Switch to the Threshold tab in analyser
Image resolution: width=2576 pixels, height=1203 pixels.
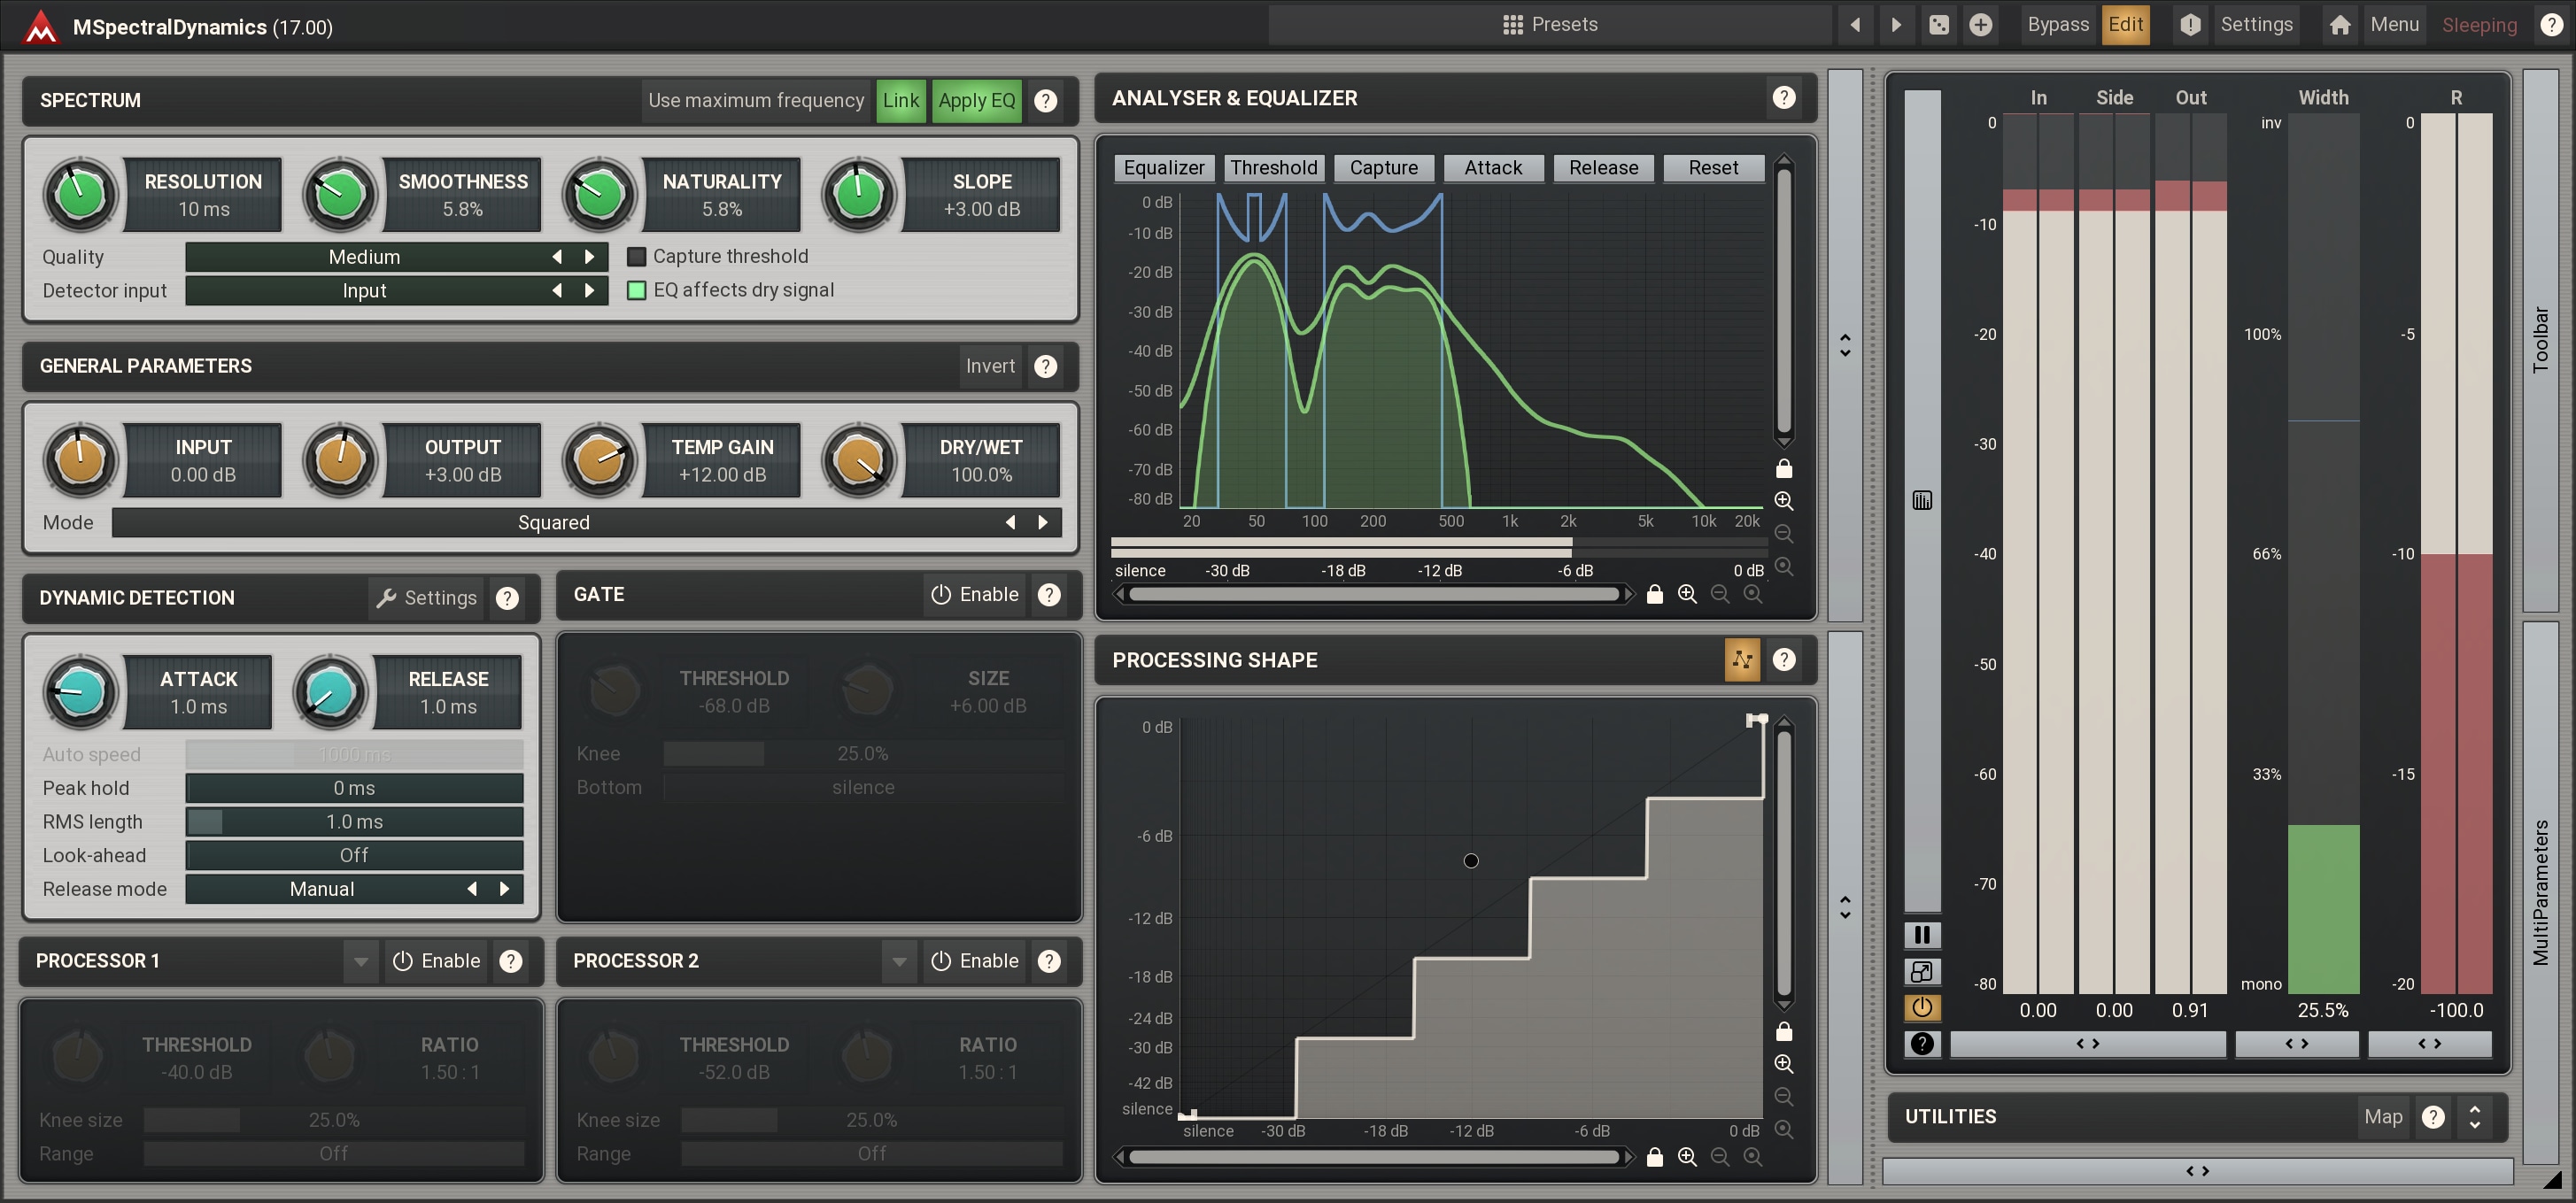(x=1273, y=168)
